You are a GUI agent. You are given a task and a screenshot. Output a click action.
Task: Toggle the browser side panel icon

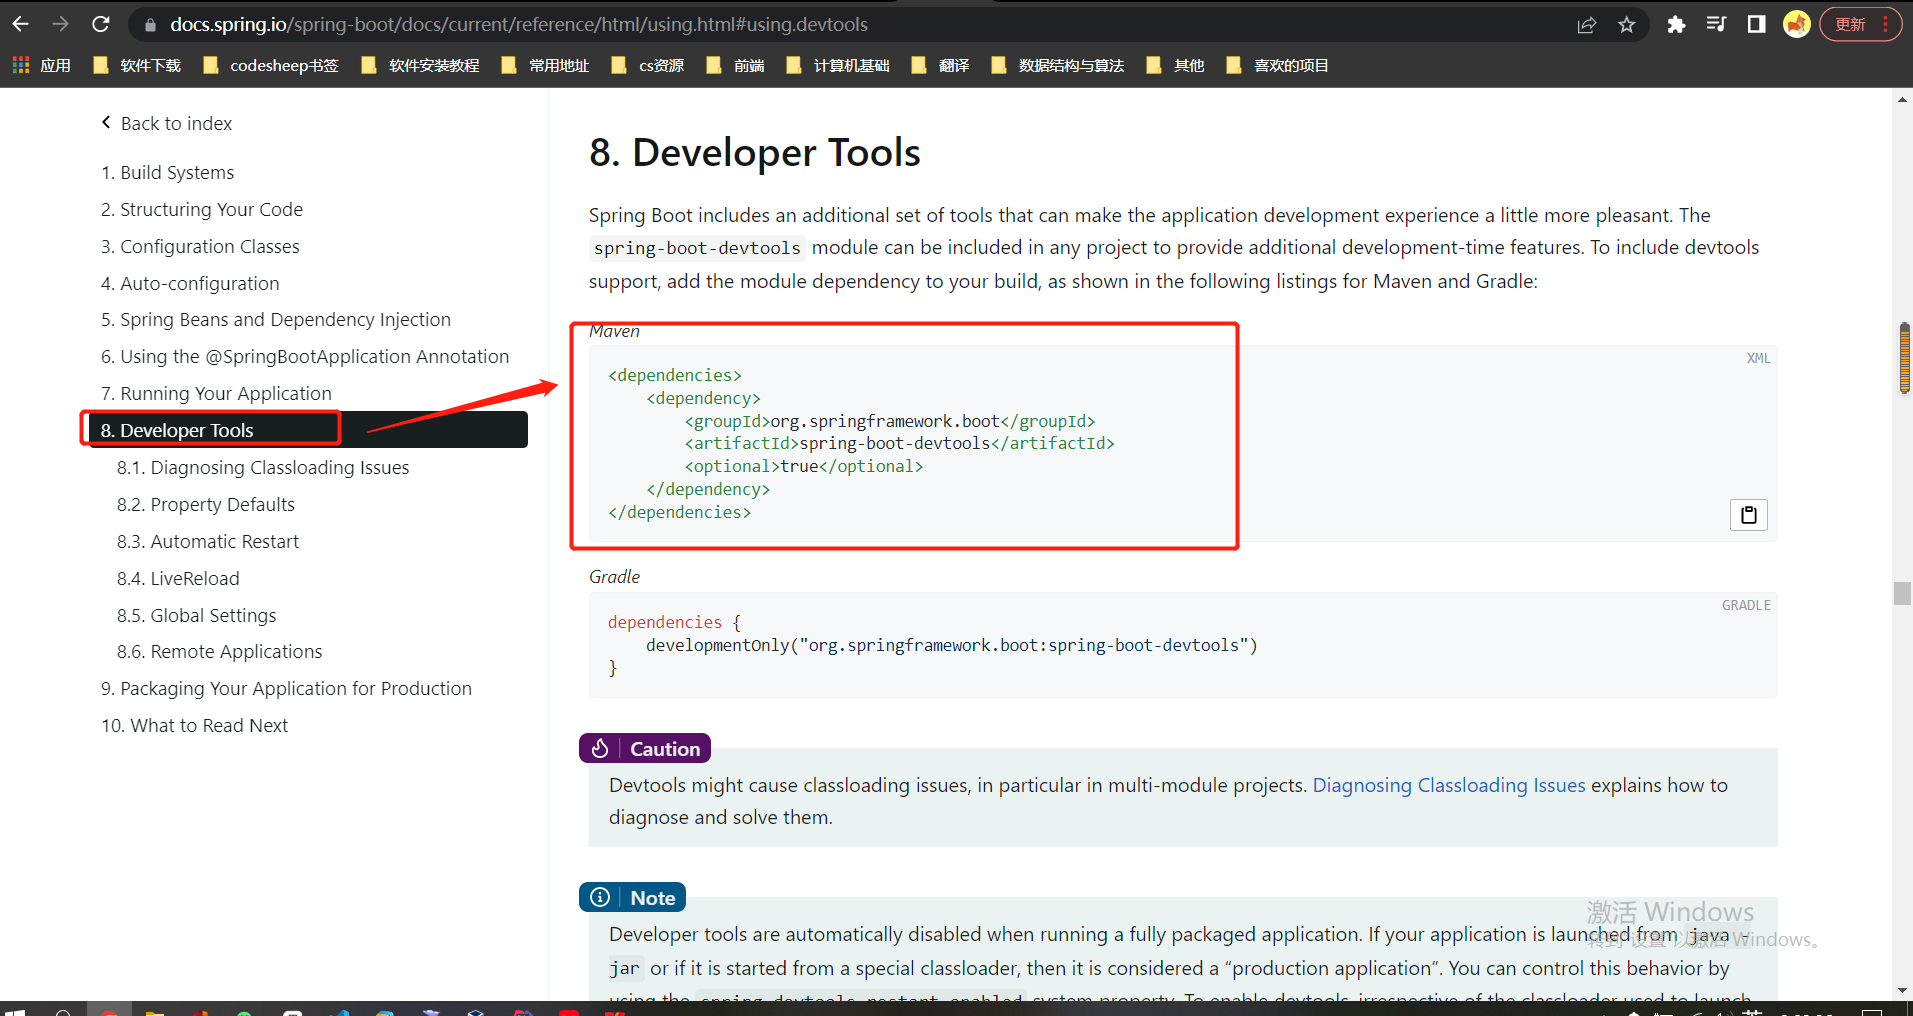click(1756, 25)
